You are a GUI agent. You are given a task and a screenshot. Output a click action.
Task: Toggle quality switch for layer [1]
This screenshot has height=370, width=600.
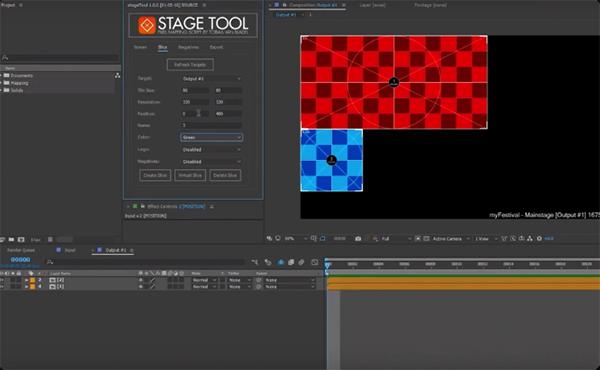[x=152, y=287]
